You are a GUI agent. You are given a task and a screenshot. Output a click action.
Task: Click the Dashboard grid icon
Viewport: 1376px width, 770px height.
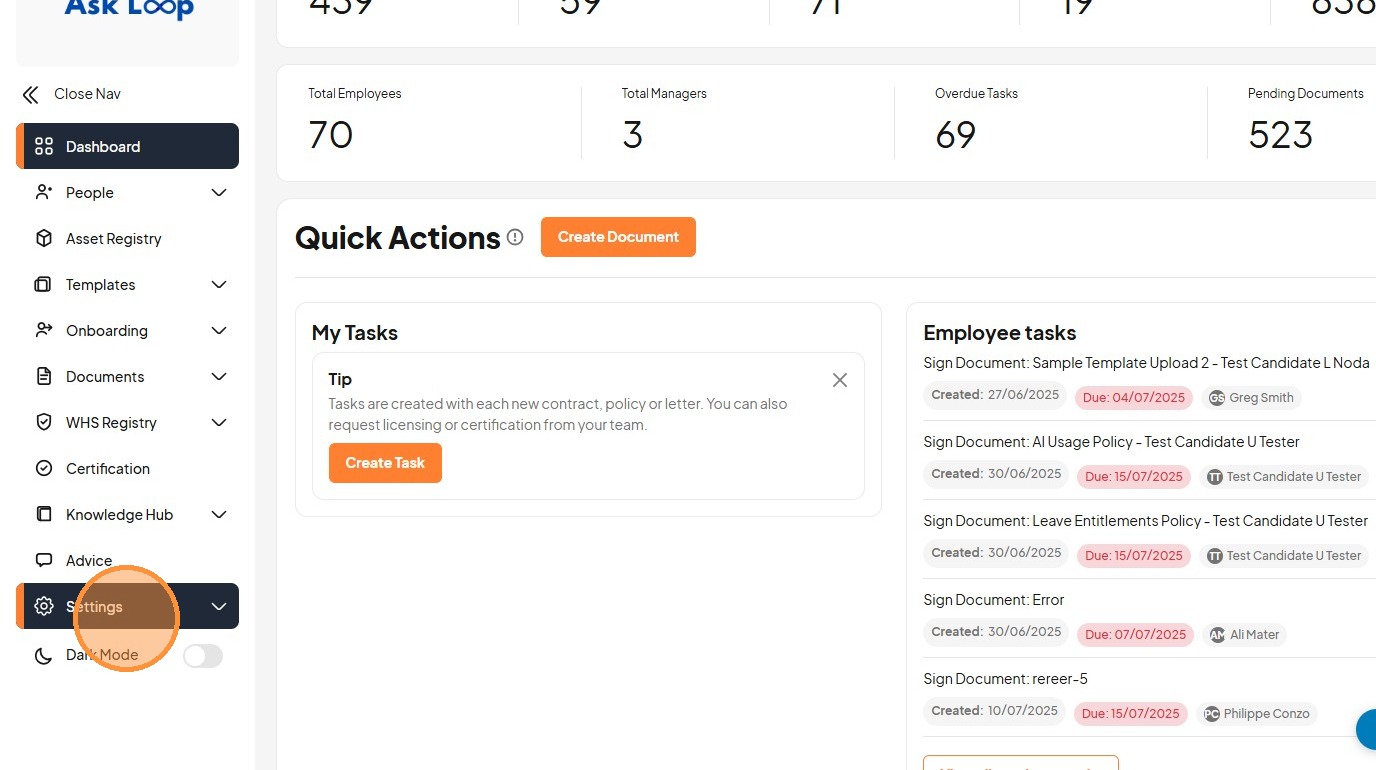[x=44, y=147]
